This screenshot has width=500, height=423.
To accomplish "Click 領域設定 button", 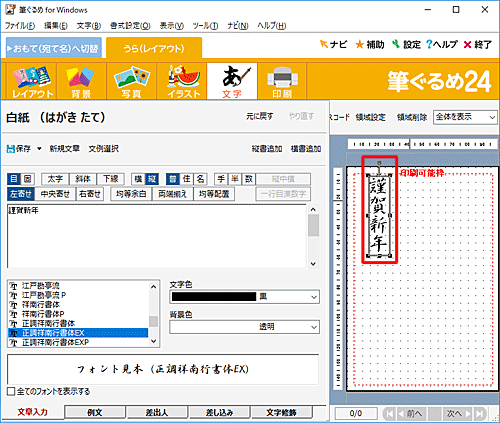I will tap(371, 117).
